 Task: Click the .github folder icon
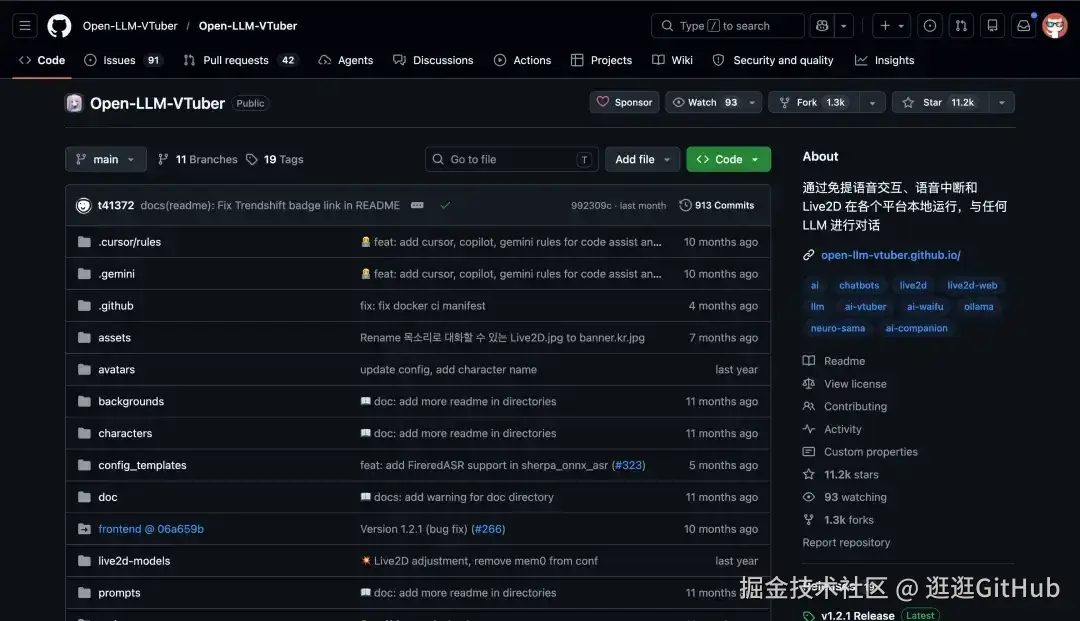tap(84, 306)
